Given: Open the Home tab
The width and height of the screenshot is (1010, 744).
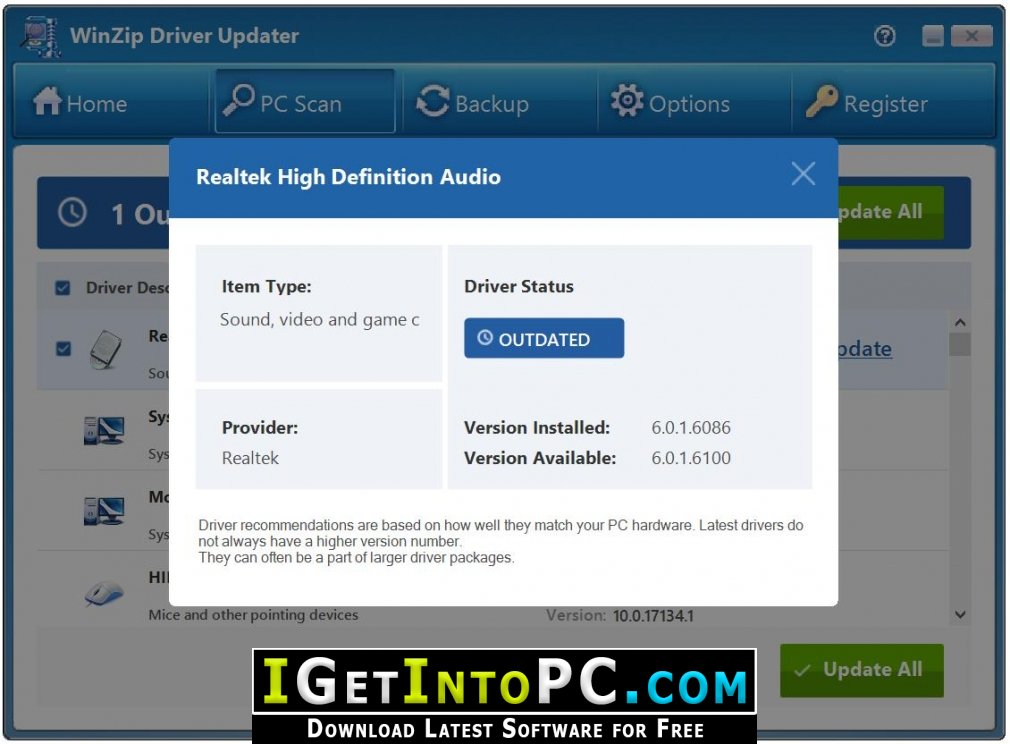Looking at the screenshot, I should pos(111,101).
